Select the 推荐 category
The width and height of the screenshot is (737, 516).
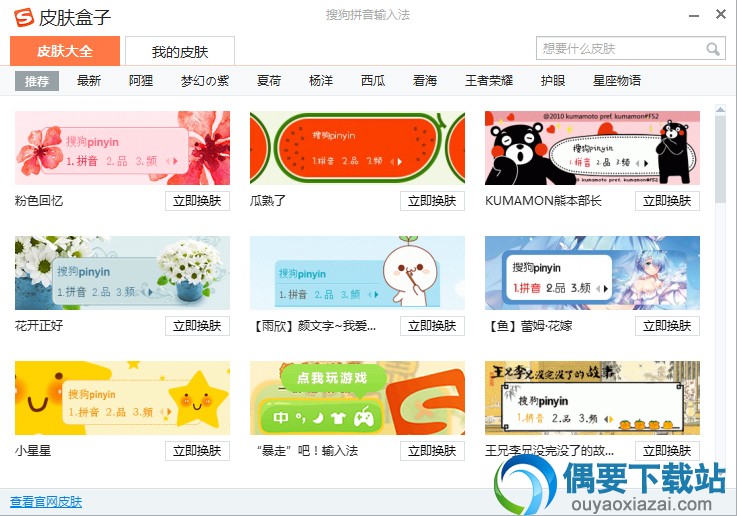click(x=37, y=81)
